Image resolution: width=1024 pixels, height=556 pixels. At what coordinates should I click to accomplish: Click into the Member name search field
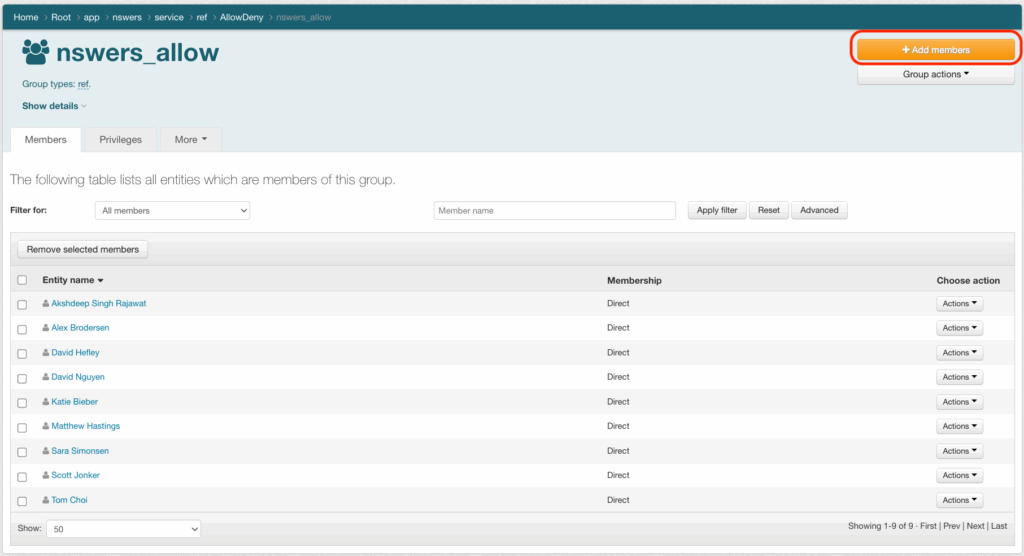pyautogui.click(x=554, y=211)
